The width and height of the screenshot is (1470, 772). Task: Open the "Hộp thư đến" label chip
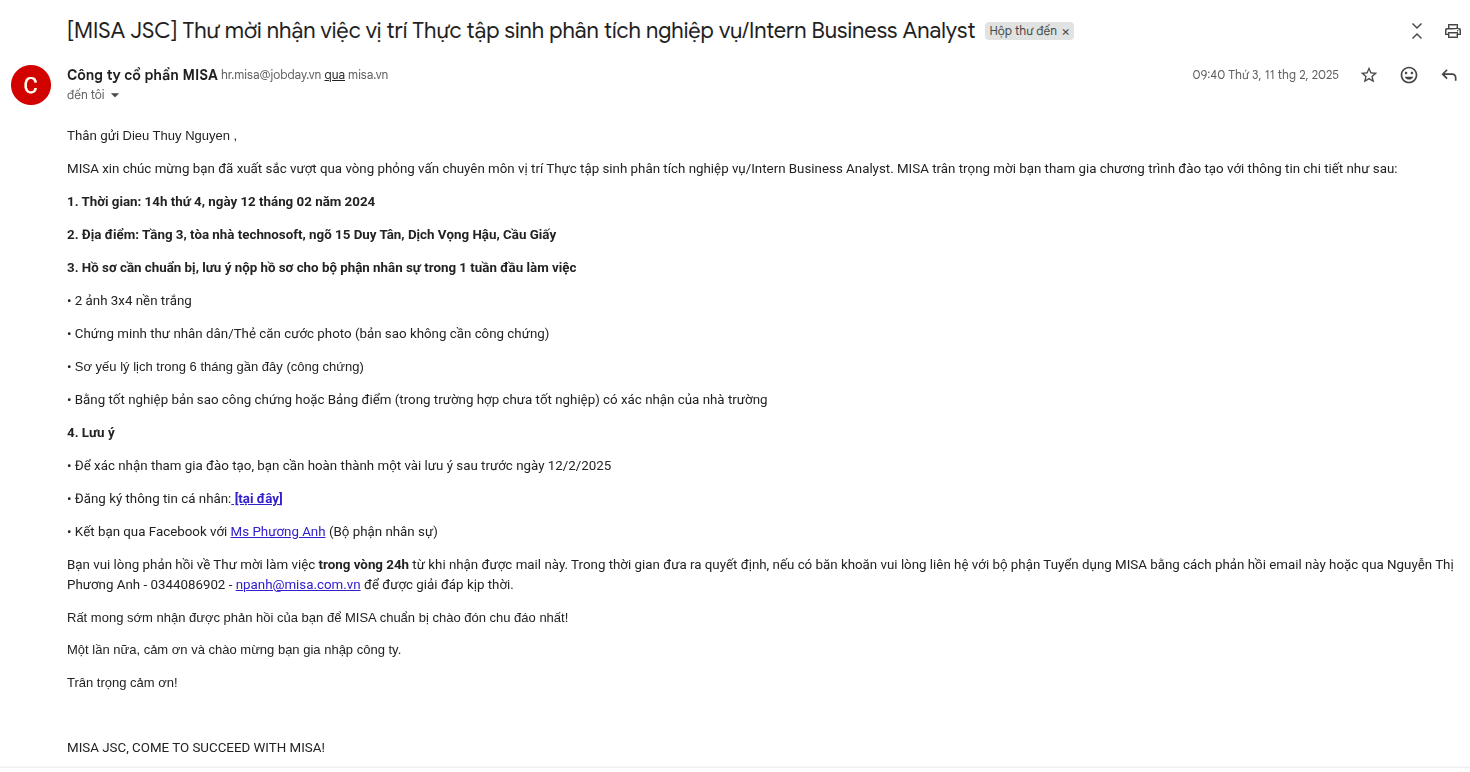point(1022,31)
